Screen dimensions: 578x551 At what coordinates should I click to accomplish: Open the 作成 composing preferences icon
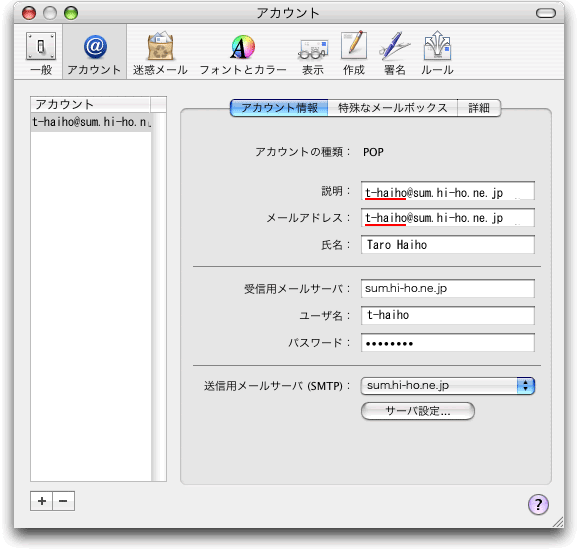pos(354,54)
